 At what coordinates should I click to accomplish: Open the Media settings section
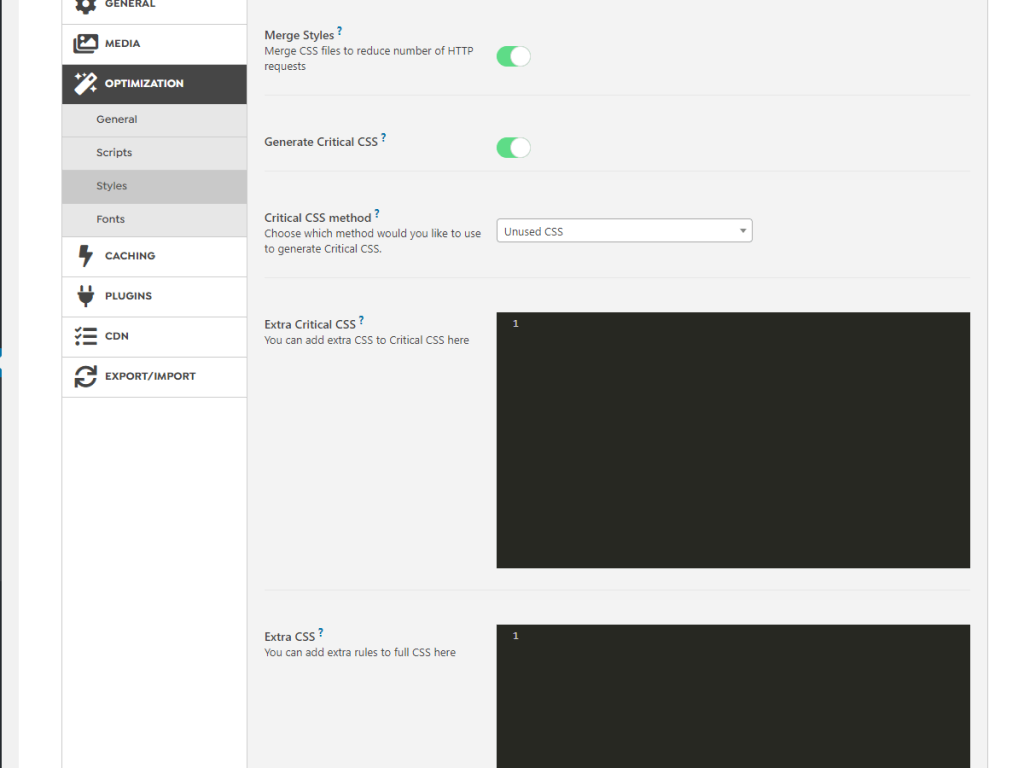[x=154, y=44]
